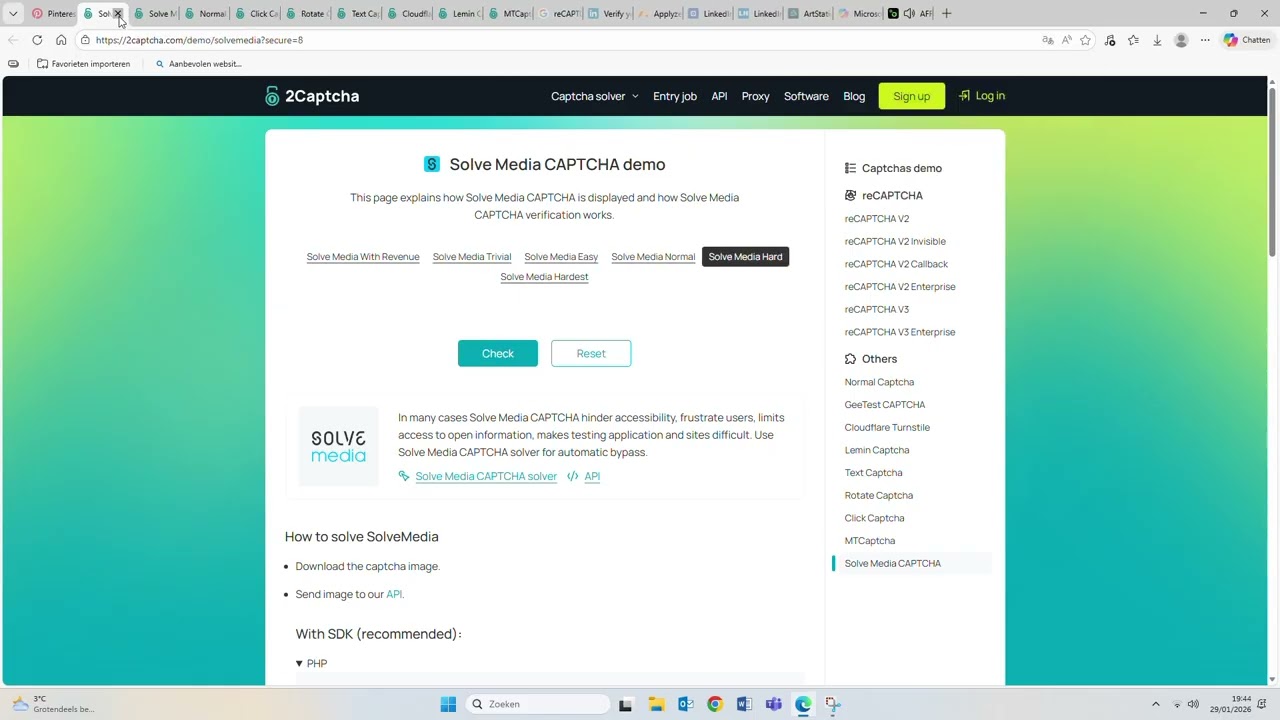The width and height of the screenshot is (1280, 720).
Task: Click the translate page icon in address bar
Action: tap(1047, 40)
